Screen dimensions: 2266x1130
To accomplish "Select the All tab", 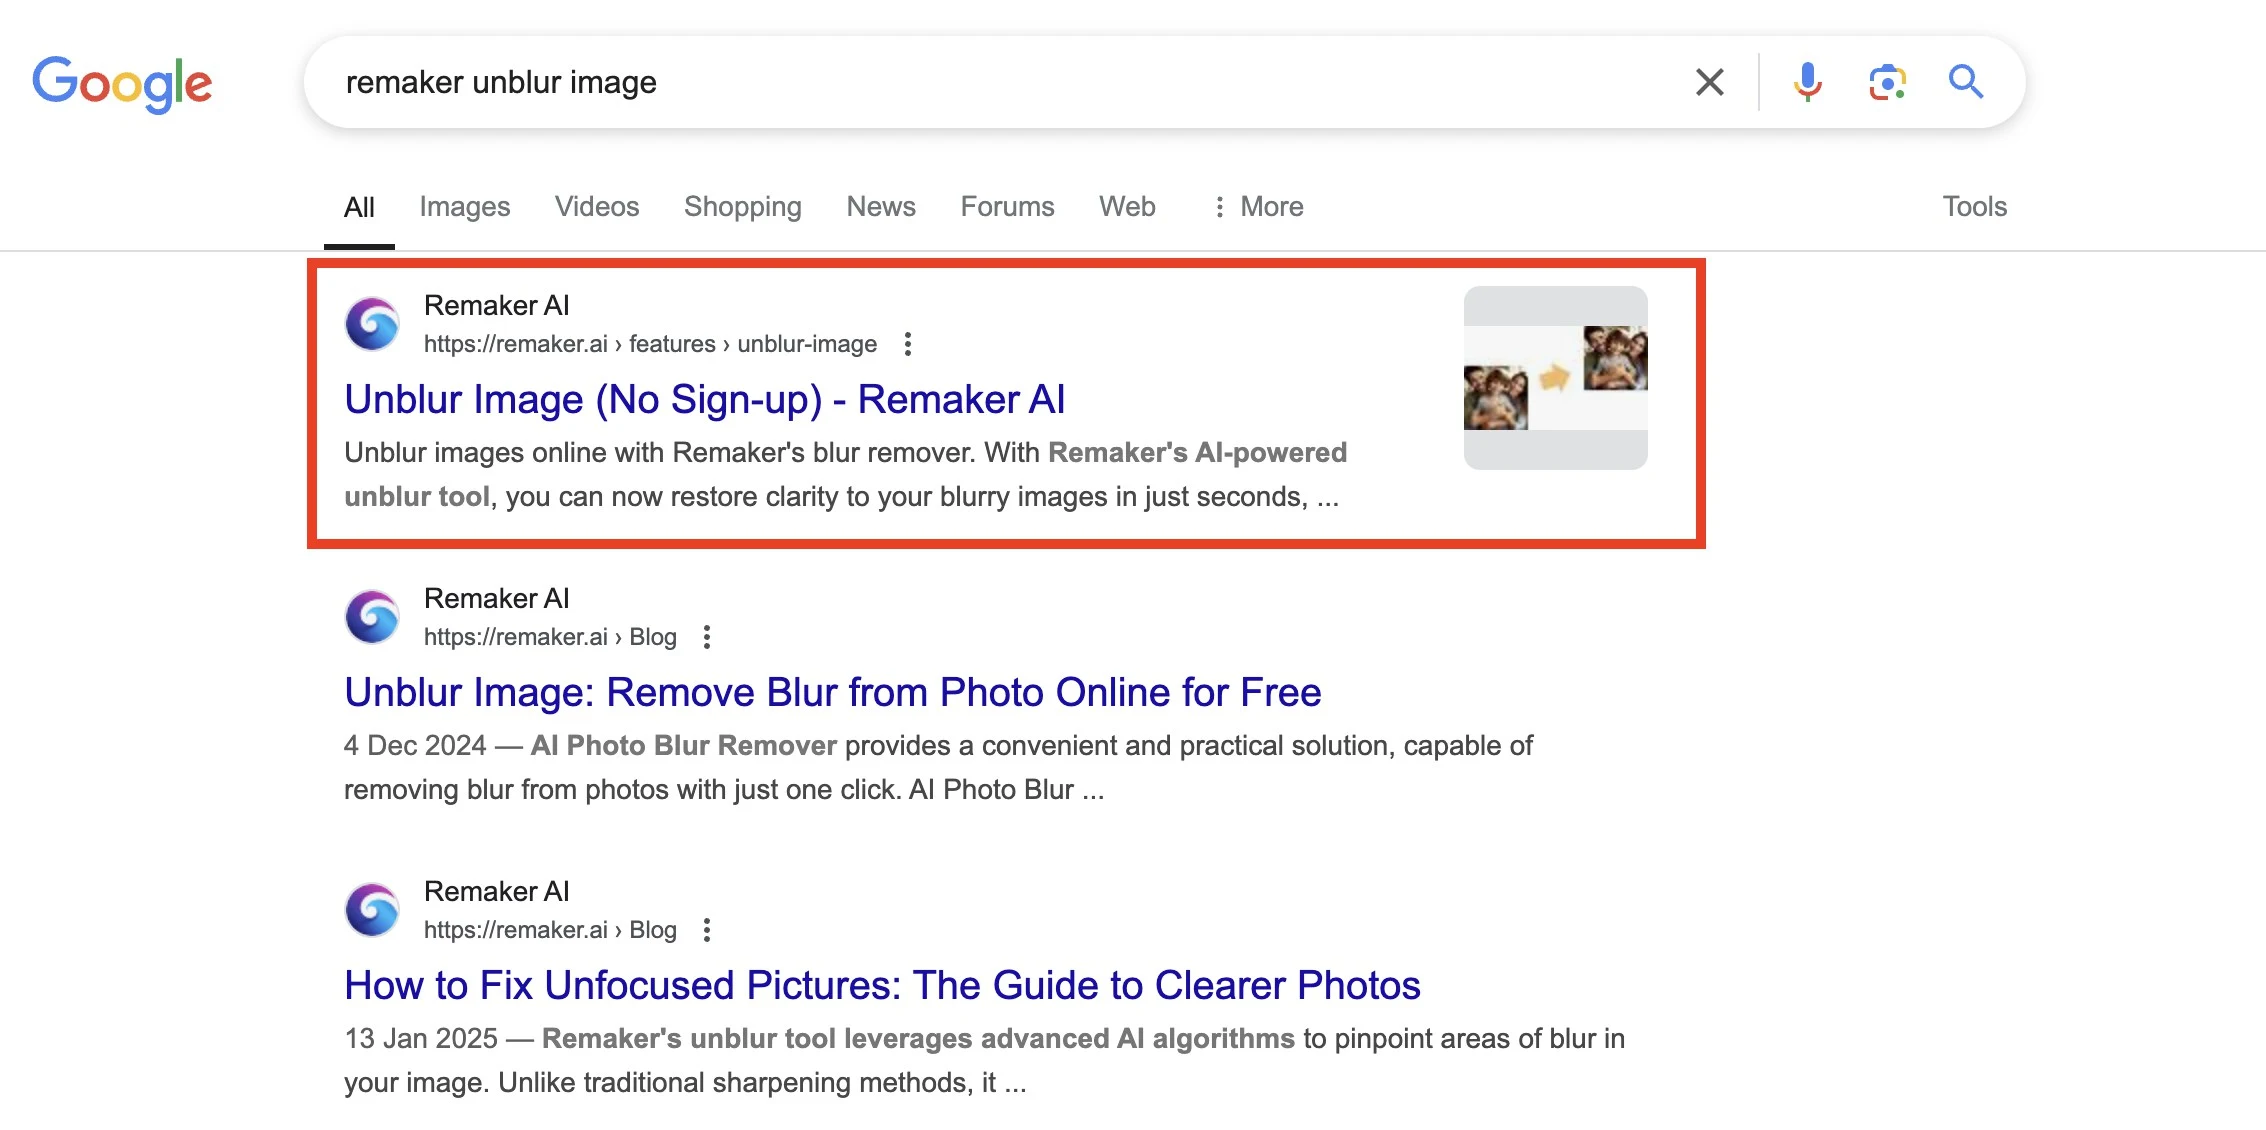I will 359,207.
